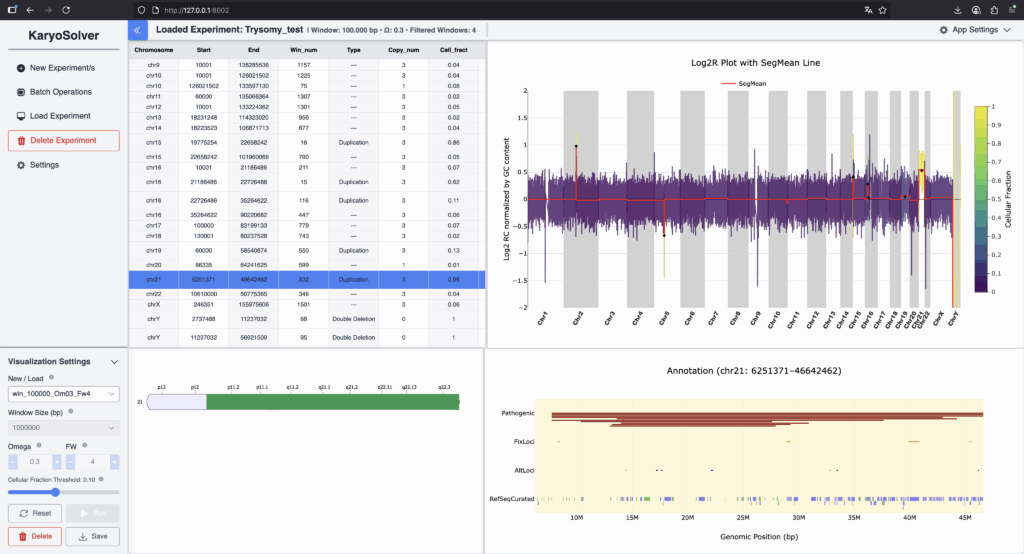Increase Omega value with plus button
1024x554 pixels.
click(x=57, y=462)
